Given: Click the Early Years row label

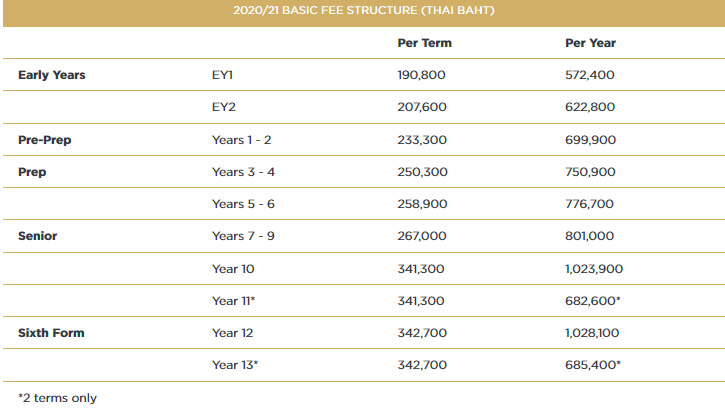Looking at the screenshot, I should pos(52,75).
